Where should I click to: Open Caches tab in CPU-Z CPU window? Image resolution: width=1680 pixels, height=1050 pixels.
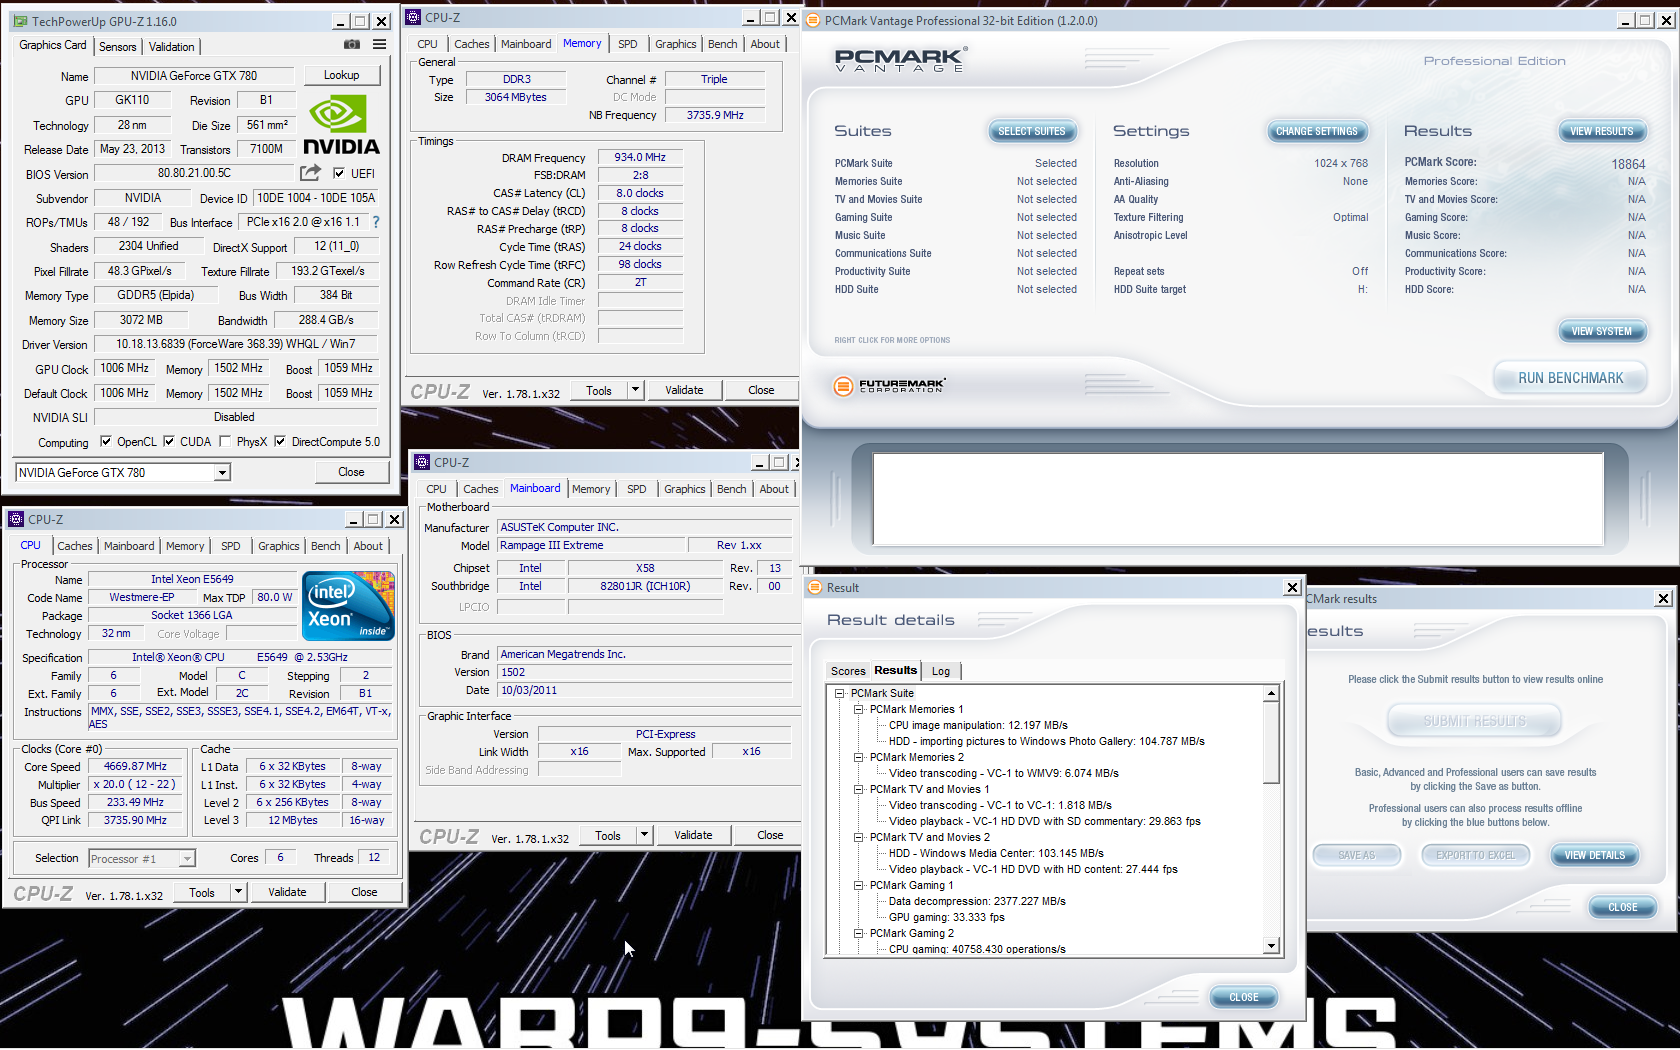click(75, 546)
